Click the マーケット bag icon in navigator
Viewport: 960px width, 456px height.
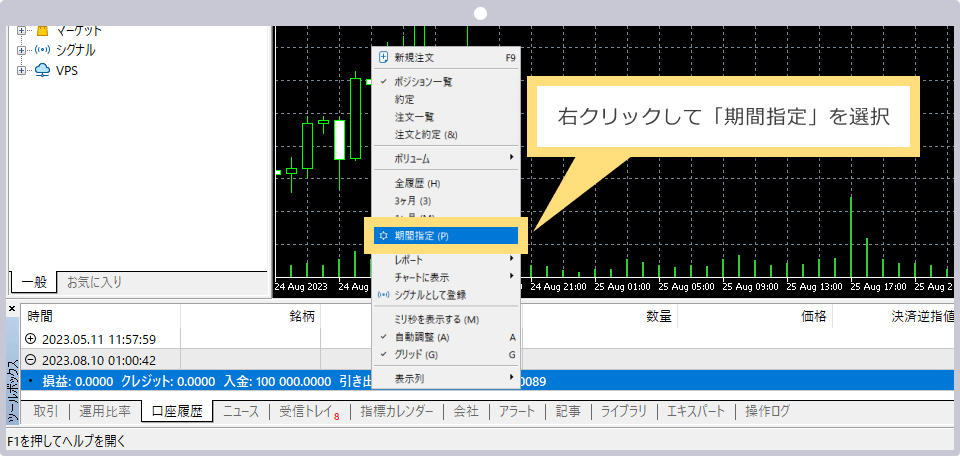42,31
